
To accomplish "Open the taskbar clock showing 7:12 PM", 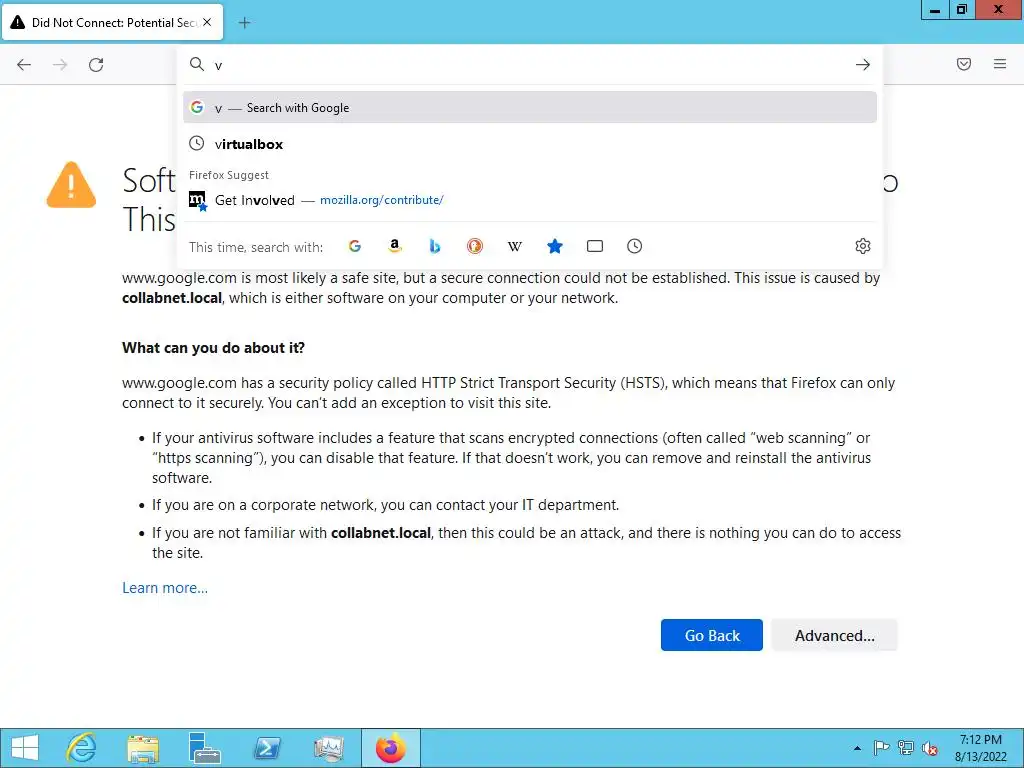I will 980,748.
